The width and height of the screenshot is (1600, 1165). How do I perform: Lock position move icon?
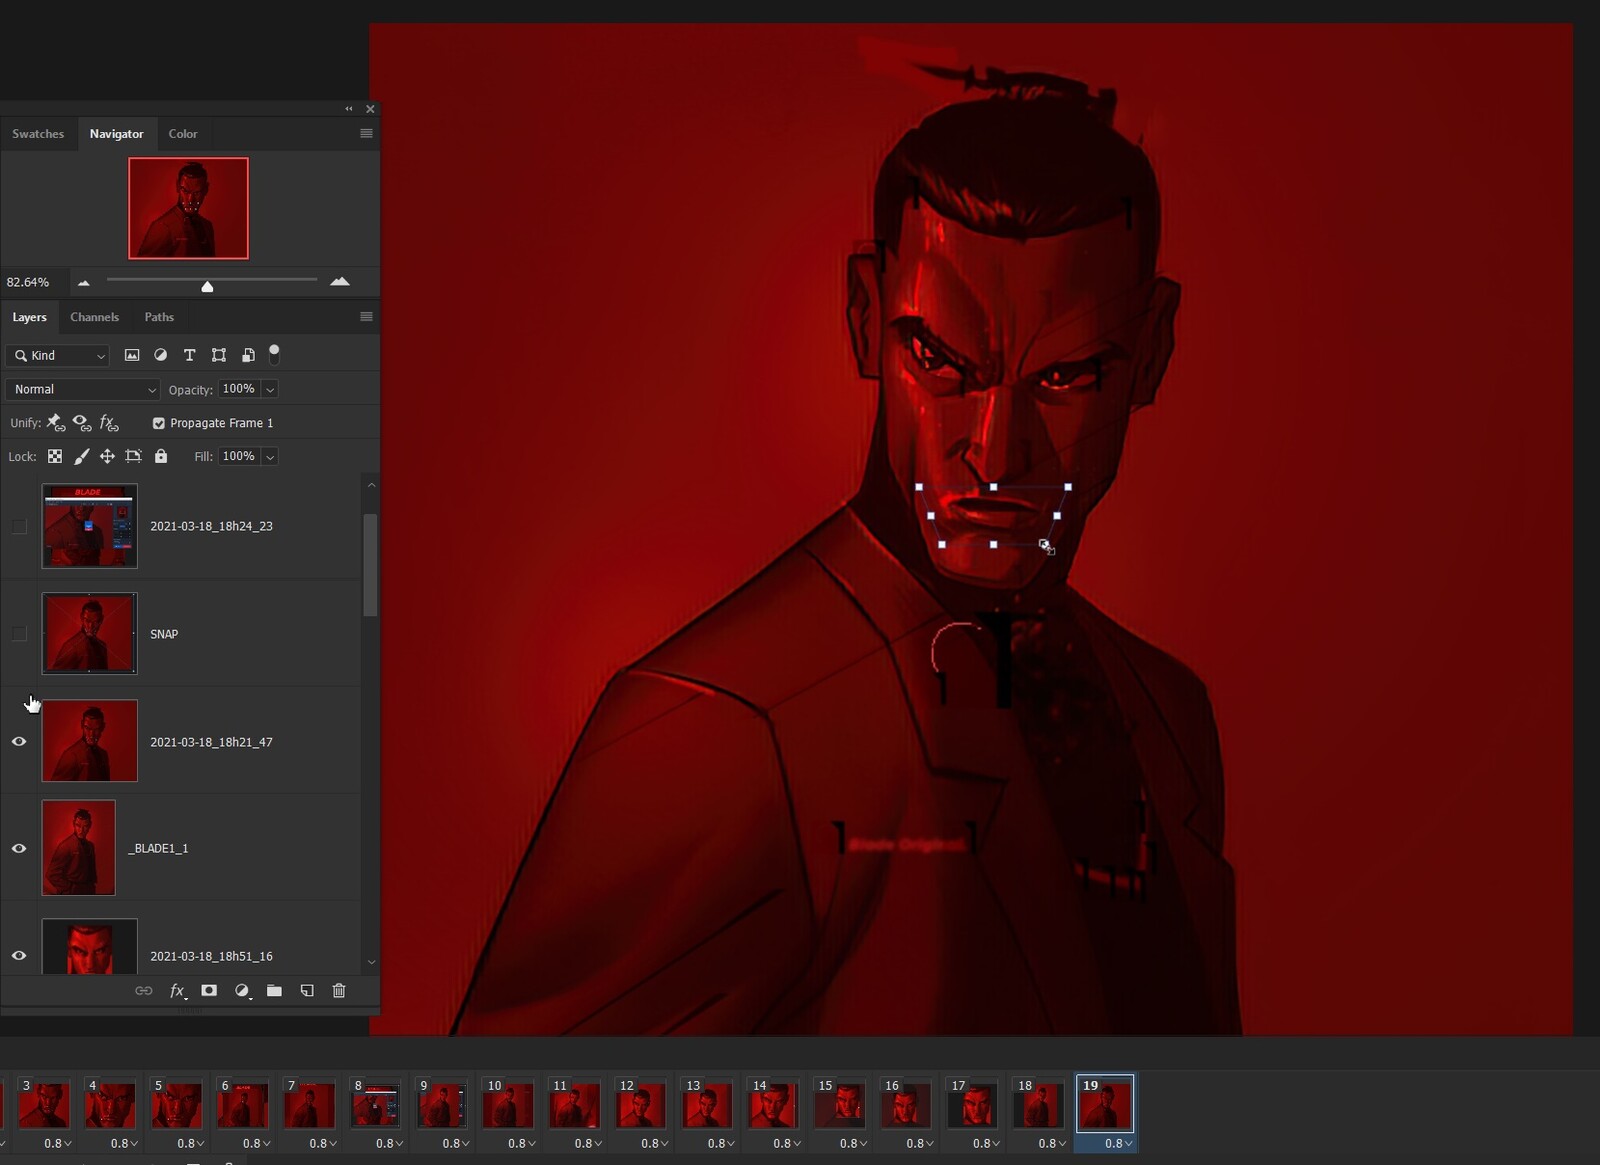click(x=107, y=456)
